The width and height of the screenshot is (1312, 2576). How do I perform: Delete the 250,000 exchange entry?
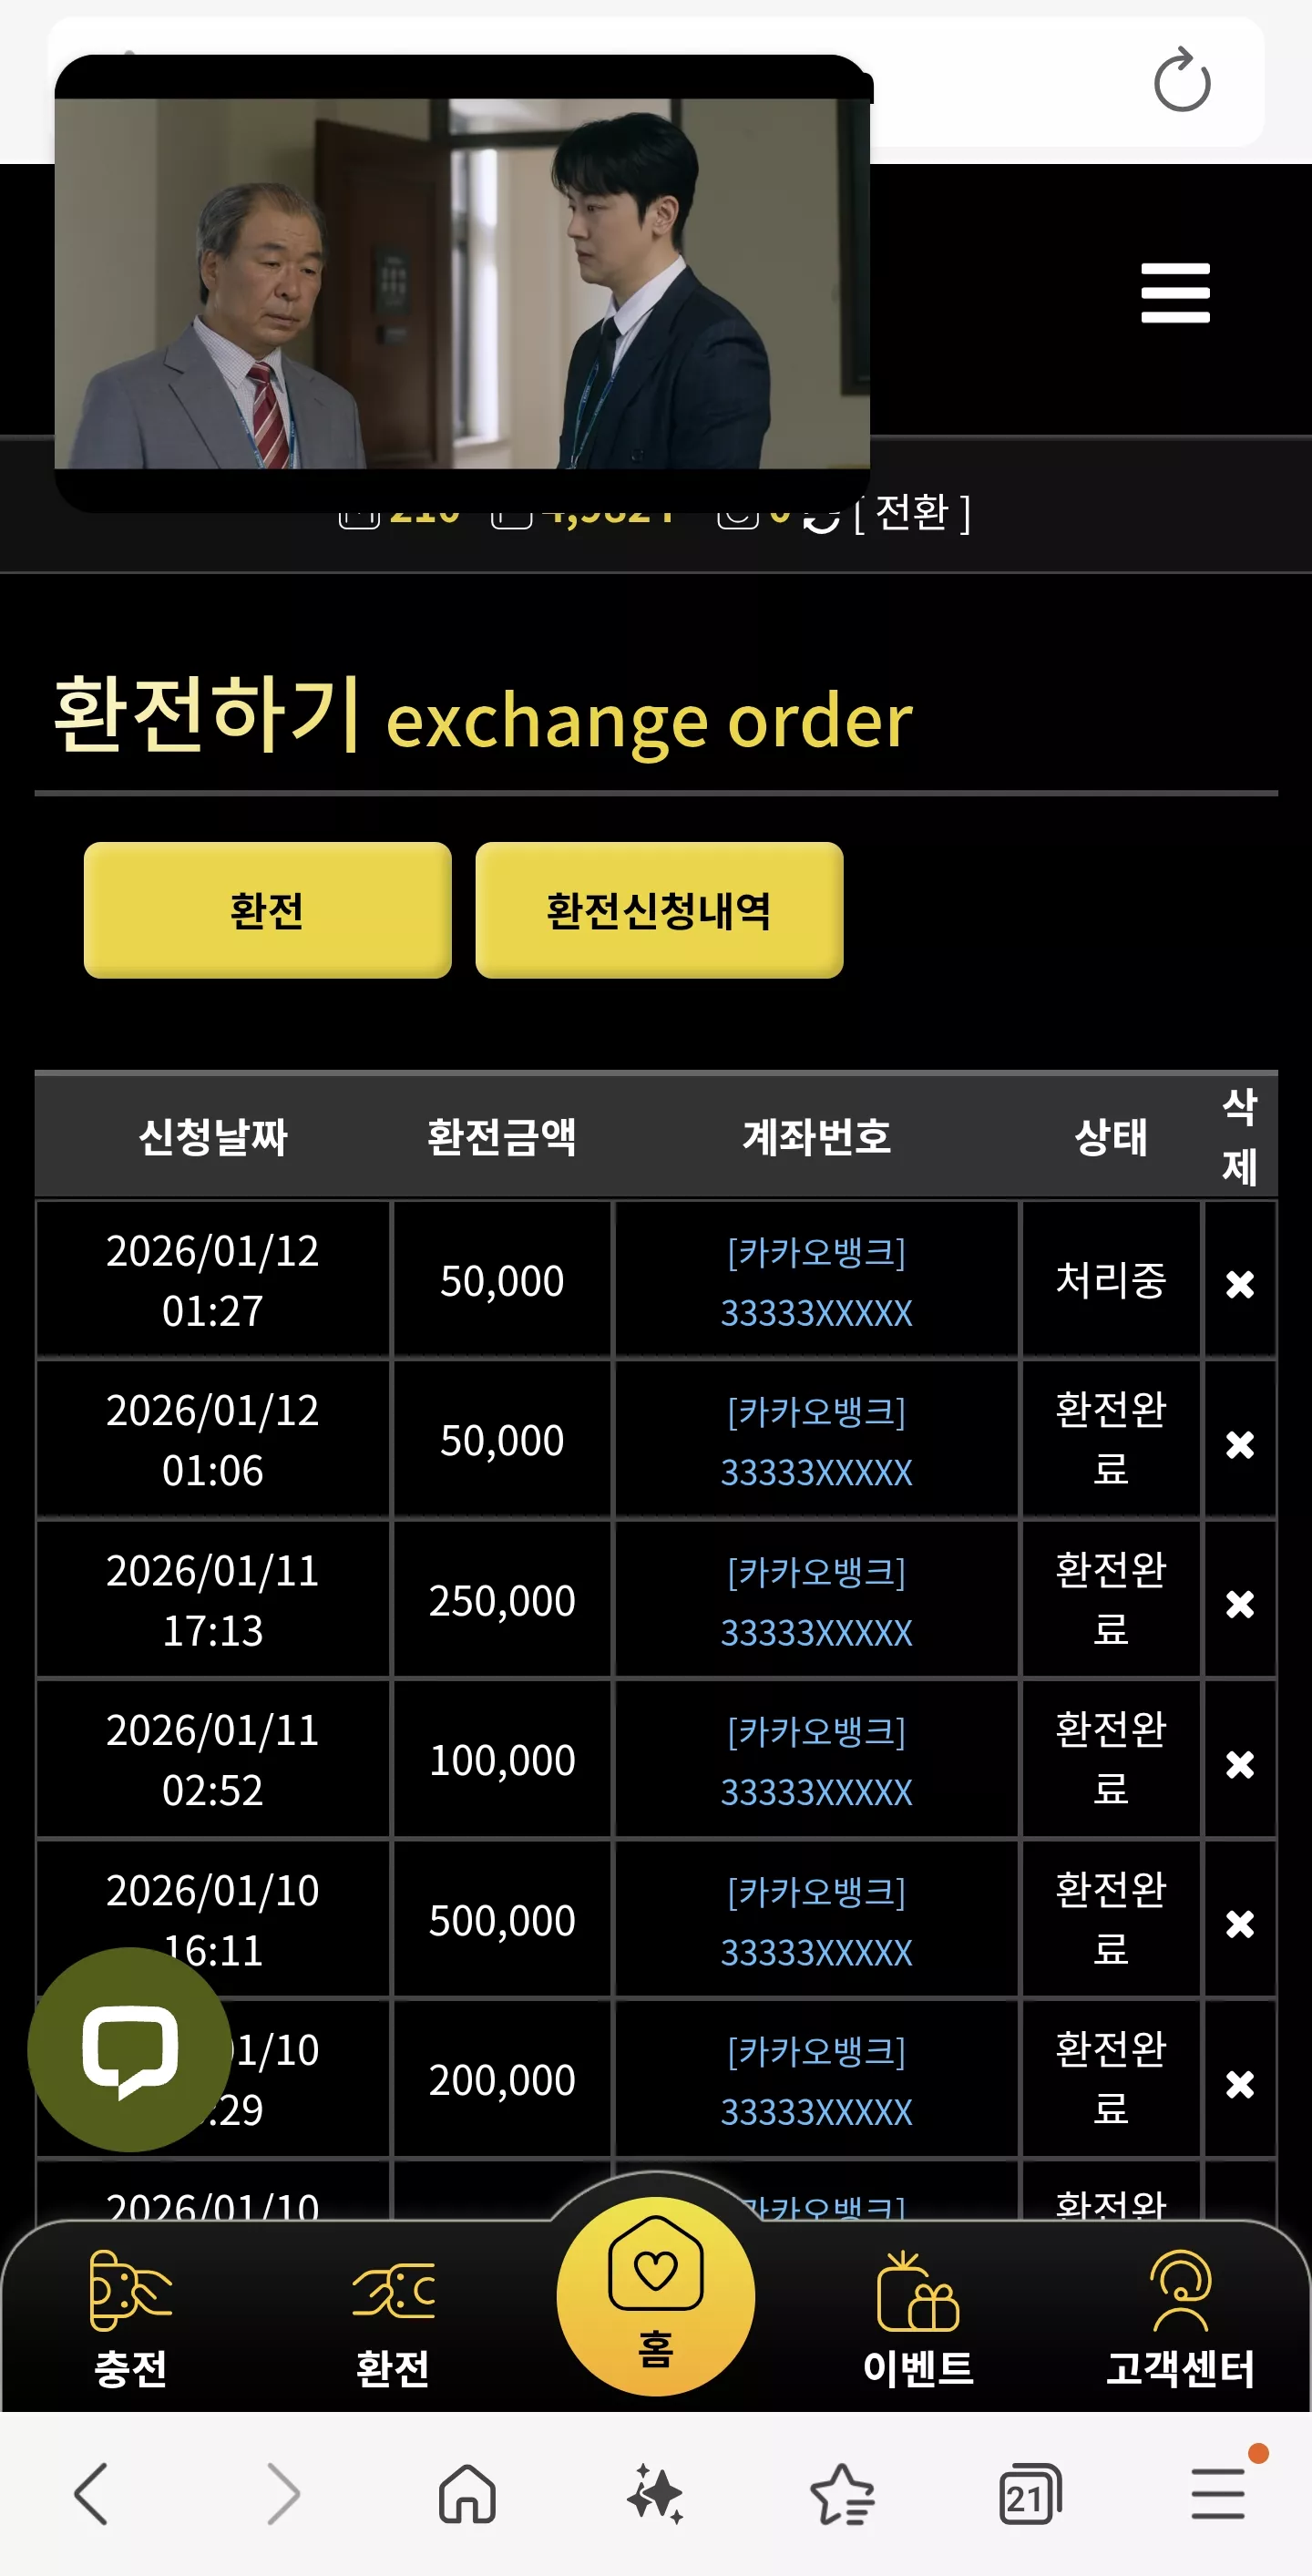click(x=1240, y=1604)
